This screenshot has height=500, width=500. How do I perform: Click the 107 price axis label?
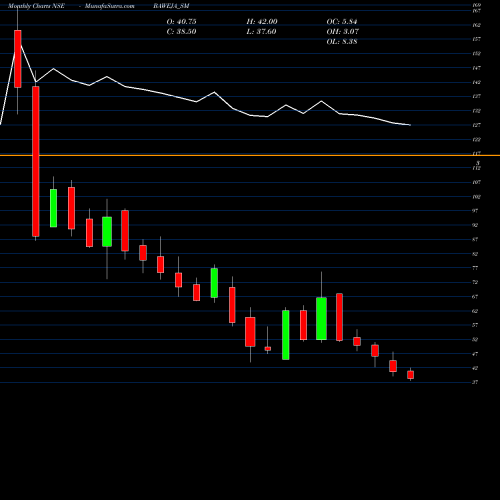point(476,182)
